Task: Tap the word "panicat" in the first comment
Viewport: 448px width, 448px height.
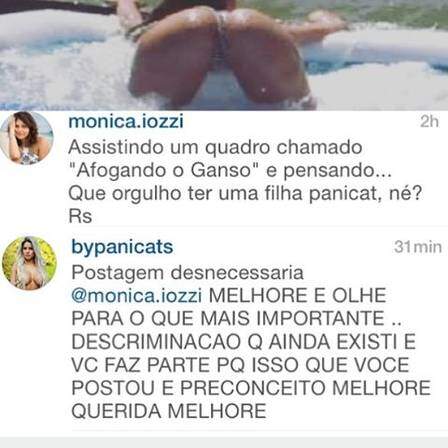Action: [x=344, y=194]
